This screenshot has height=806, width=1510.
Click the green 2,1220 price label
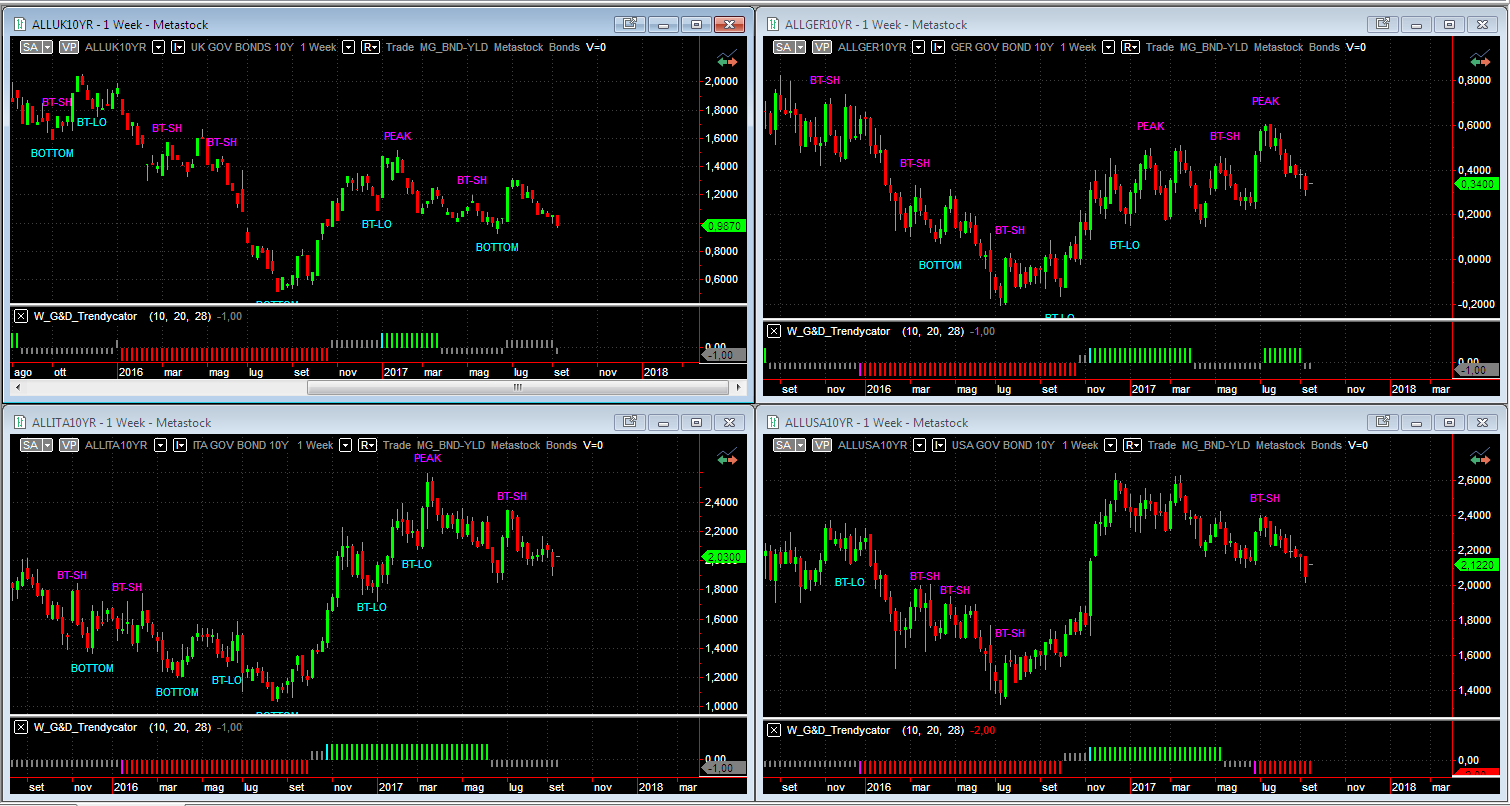click(1477, 565)
